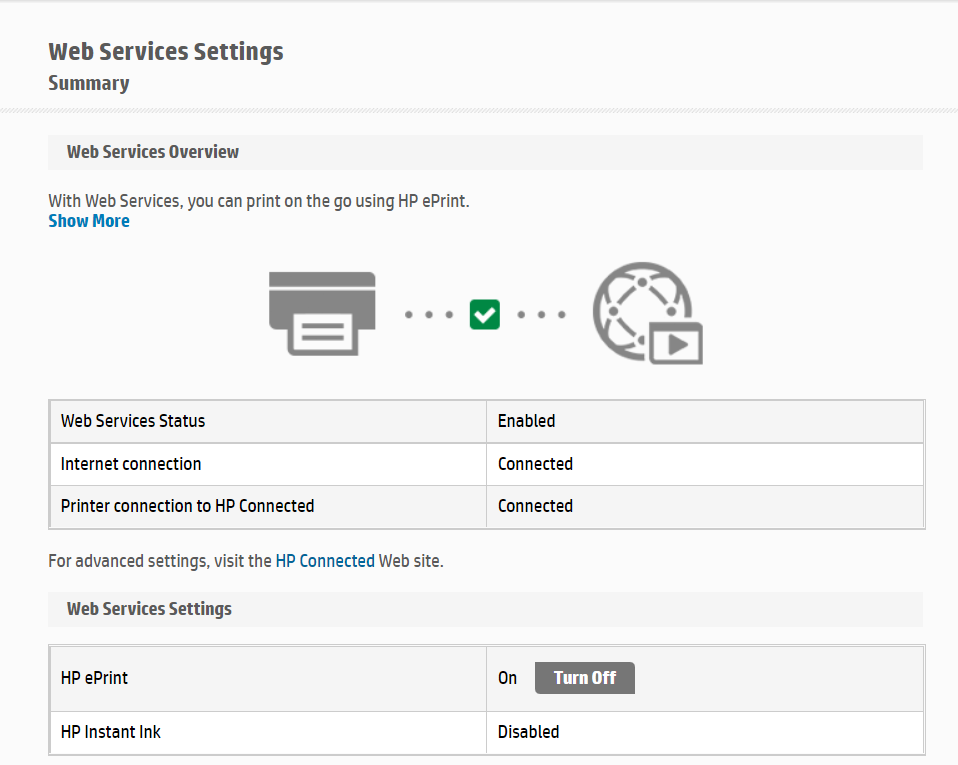The image size is (958, 765).
Task: Select the connection dots between printer and checkmark
Action: (x=430, y=314)
